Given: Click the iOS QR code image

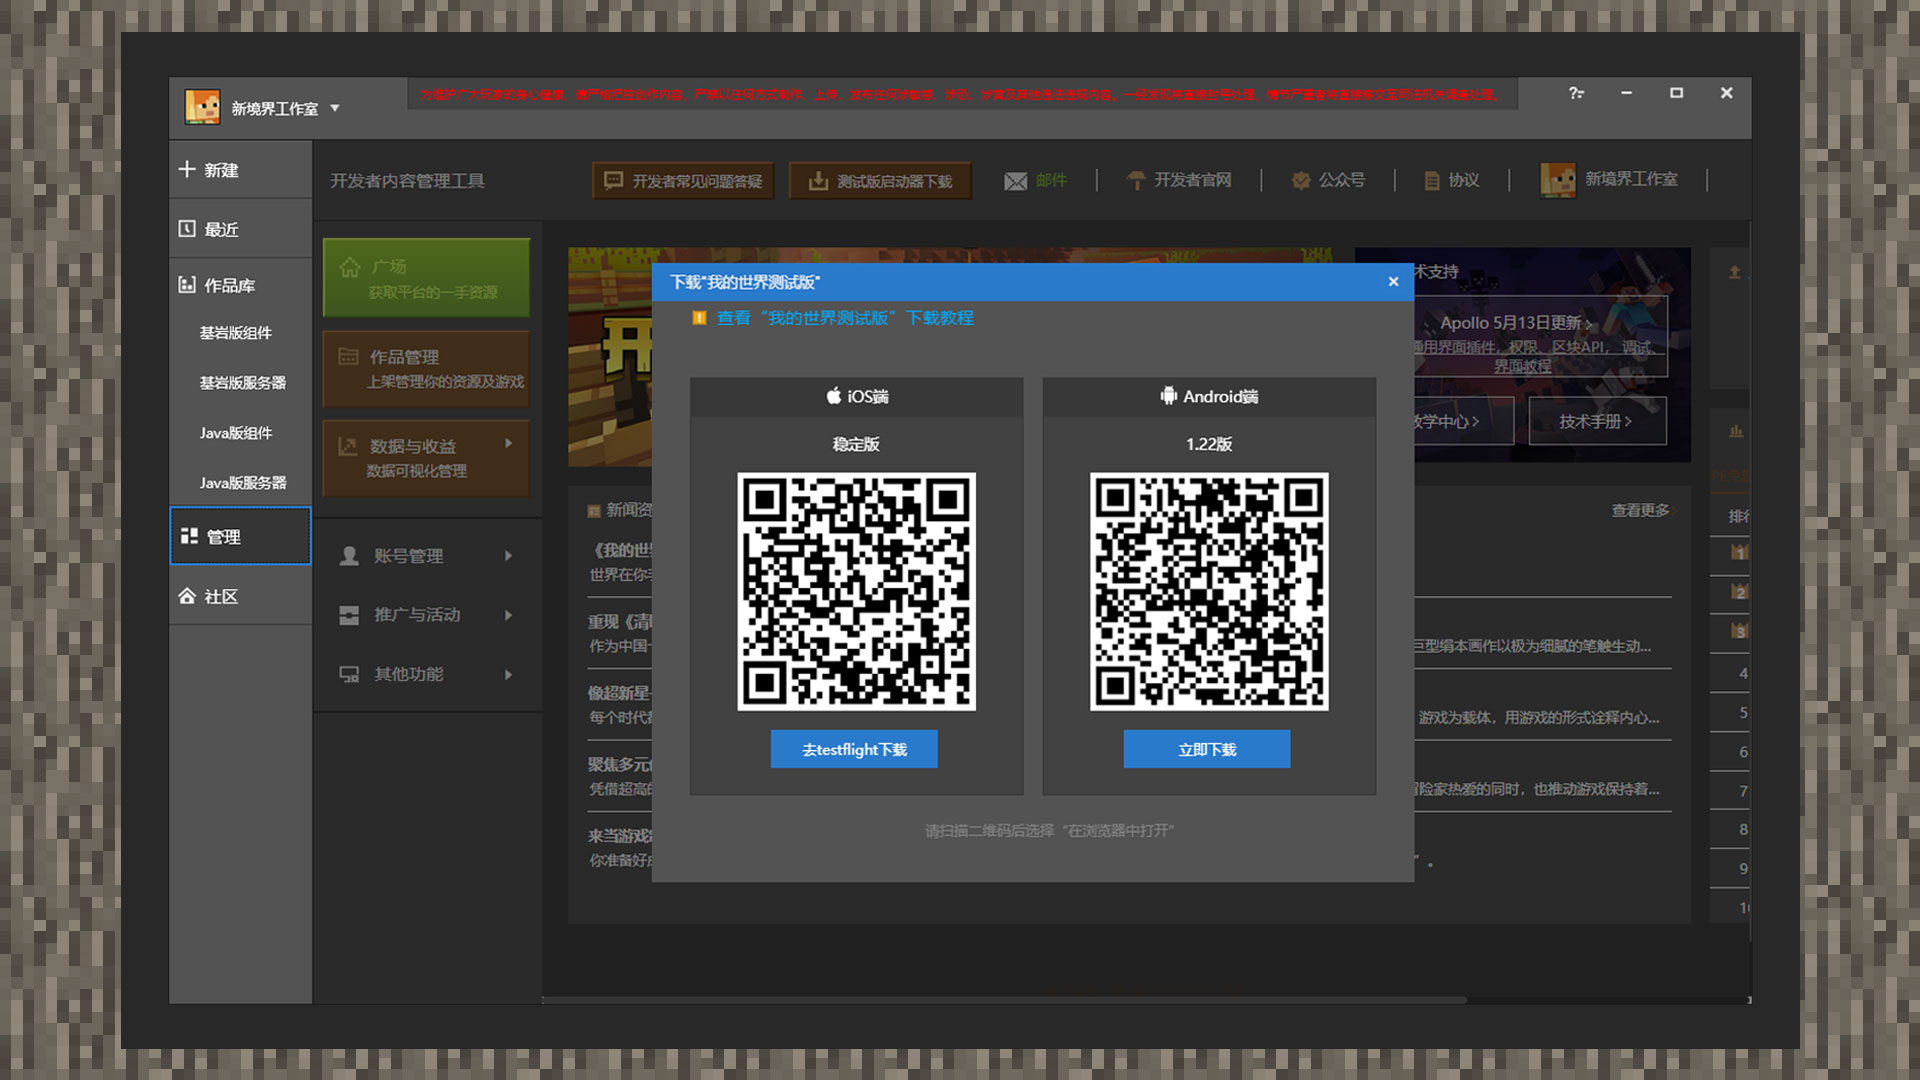Looking at the screenshot, I should (x=856, y=592).
